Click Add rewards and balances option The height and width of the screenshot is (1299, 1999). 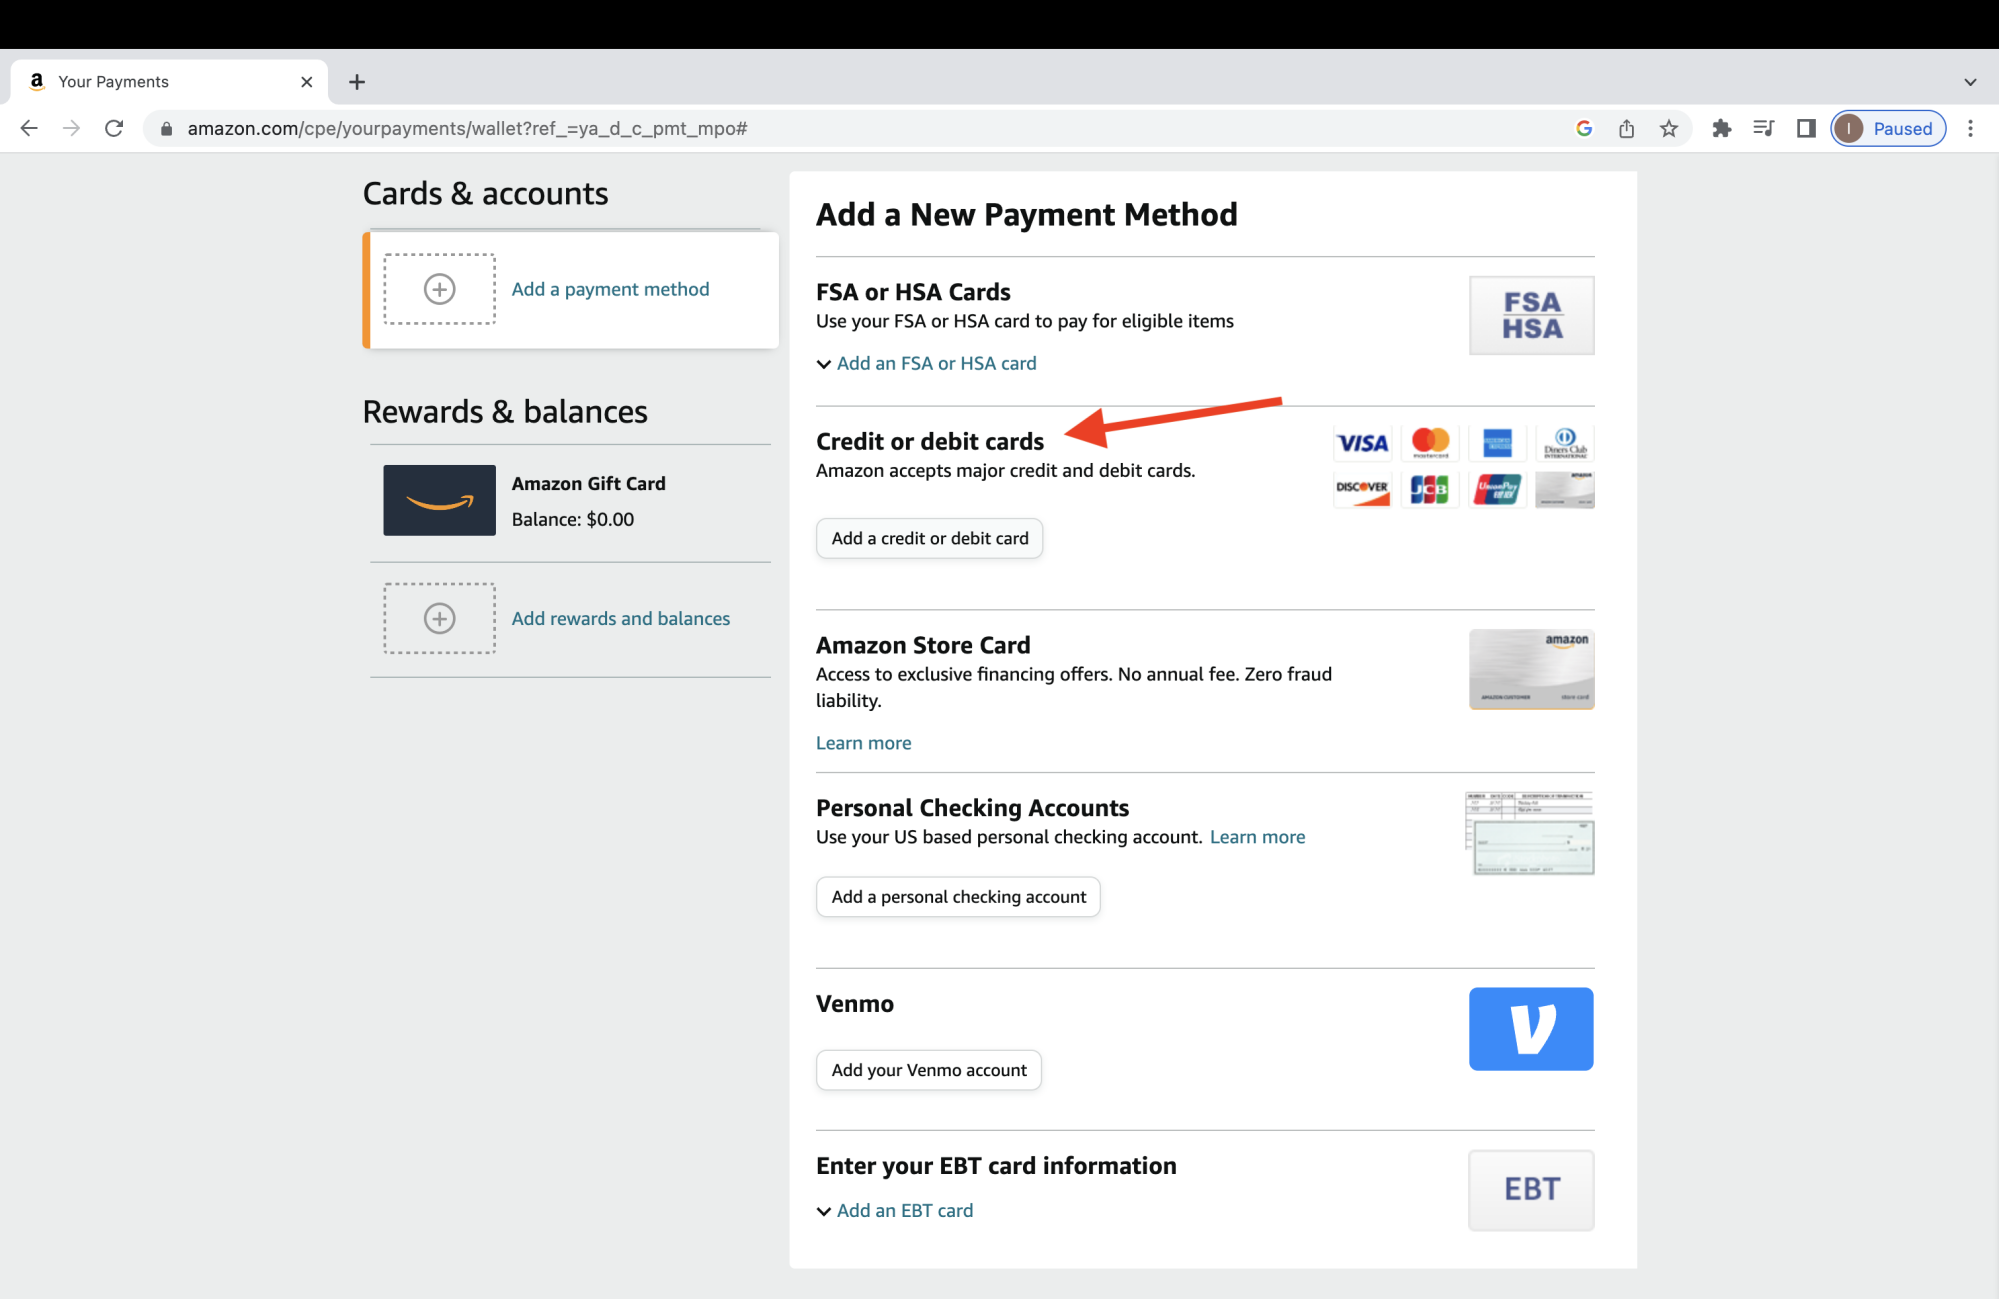pyautogui.click(x=619, y=617)
